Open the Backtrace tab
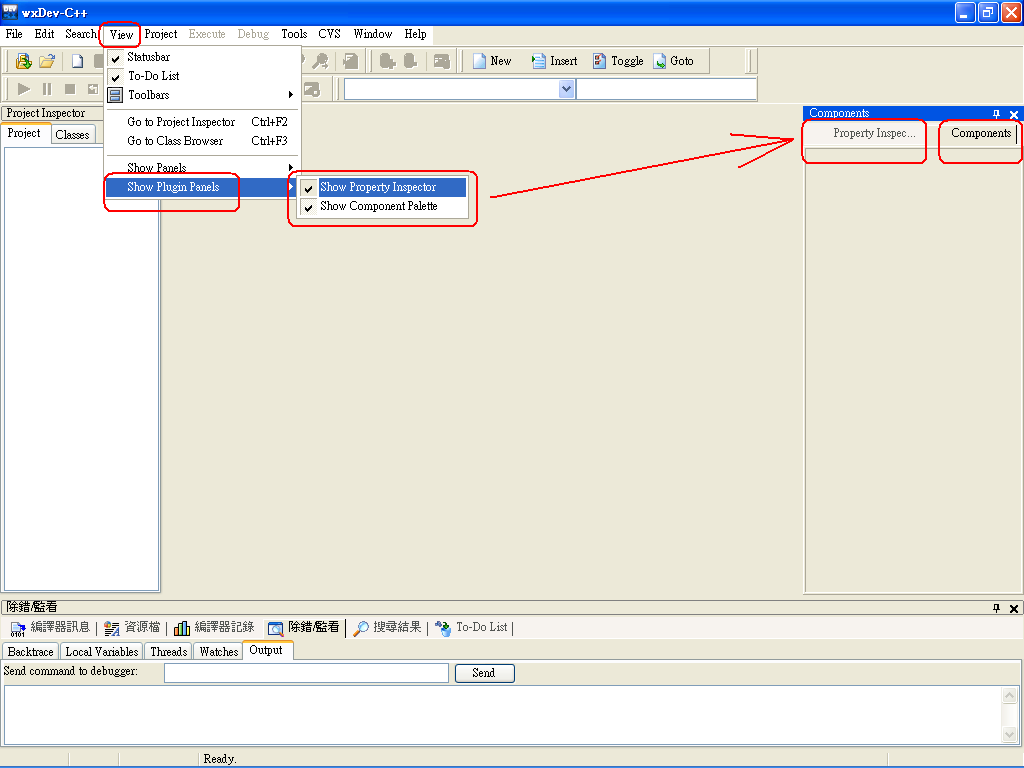Image resolution: width=1024 pixels, height=768 pixels. pyautogui.click(x=31, y=652)
